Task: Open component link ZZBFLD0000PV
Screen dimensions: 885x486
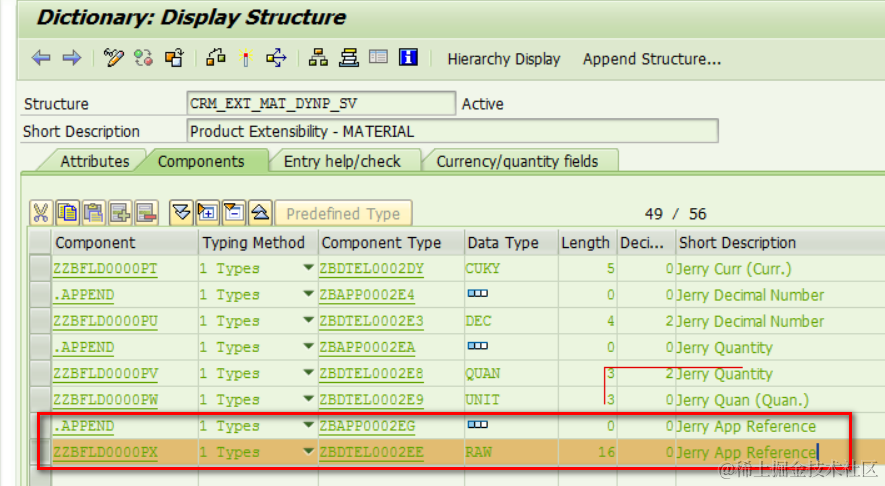Action: [x=105, y=374]
